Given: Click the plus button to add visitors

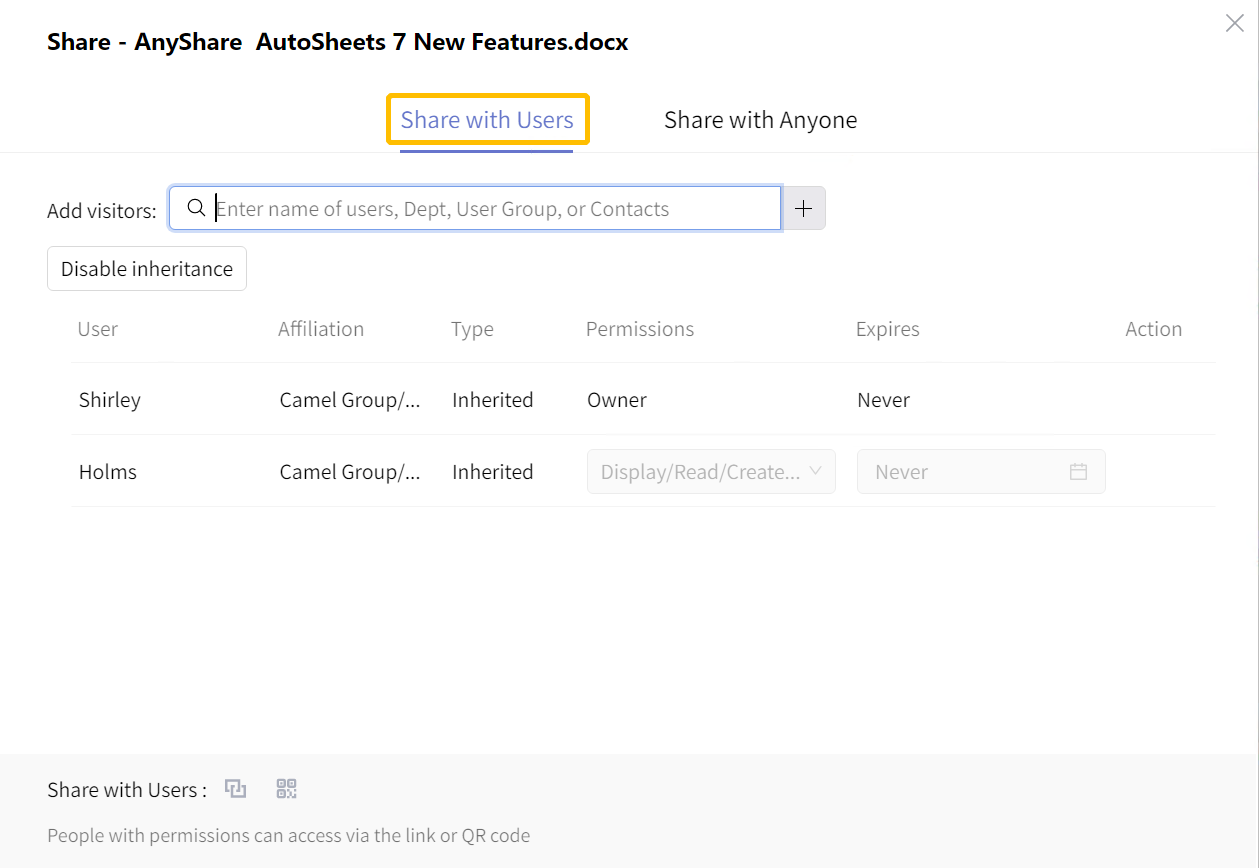Looking at the screenshot, I should point(803,208).
